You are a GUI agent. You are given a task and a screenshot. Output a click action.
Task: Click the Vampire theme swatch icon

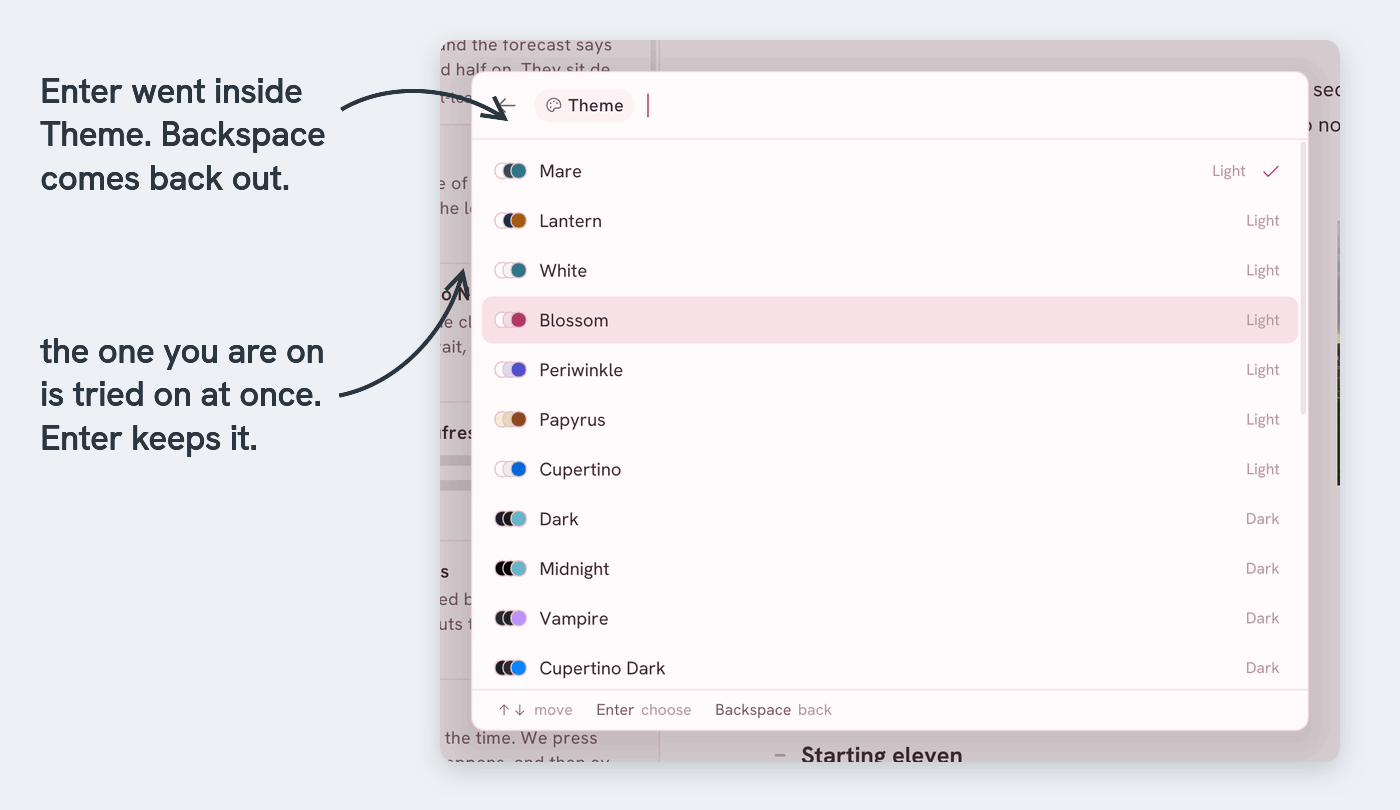click(x=511, y=618)
